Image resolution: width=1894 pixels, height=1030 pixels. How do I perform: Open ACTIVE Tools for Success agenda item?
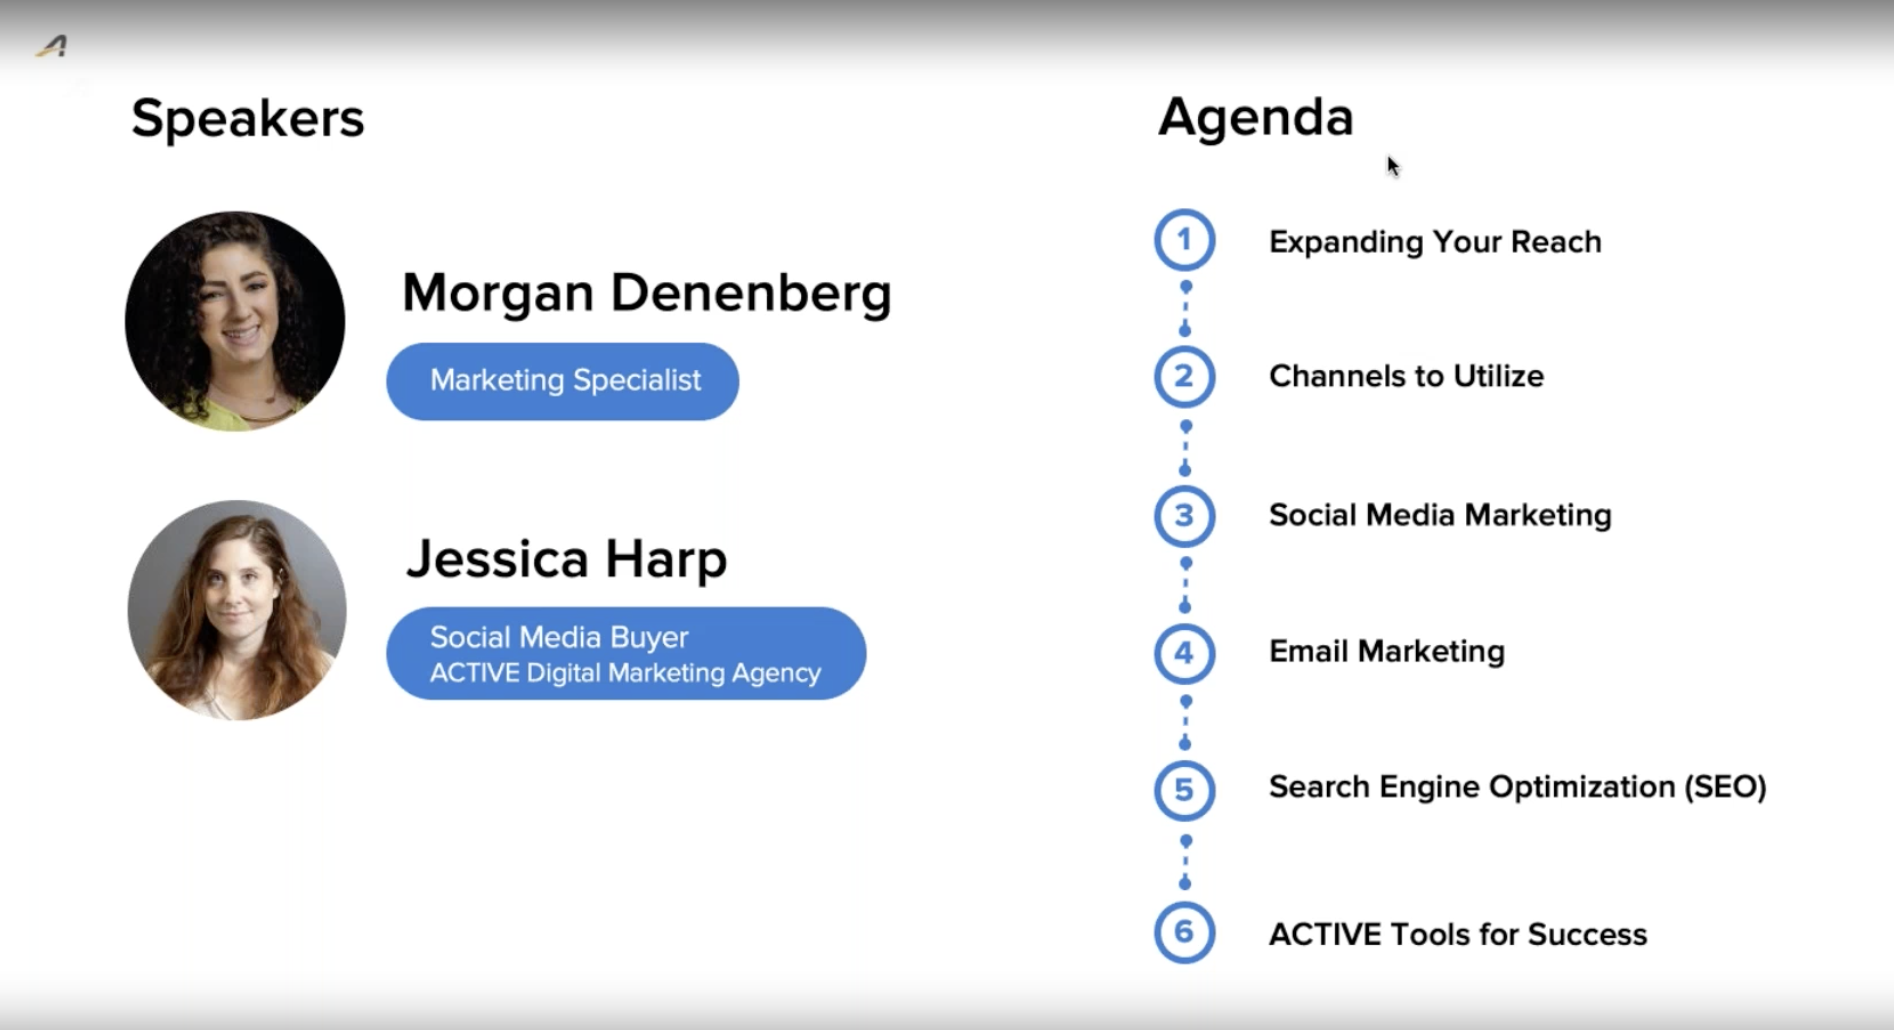[x=1457, y=934]
